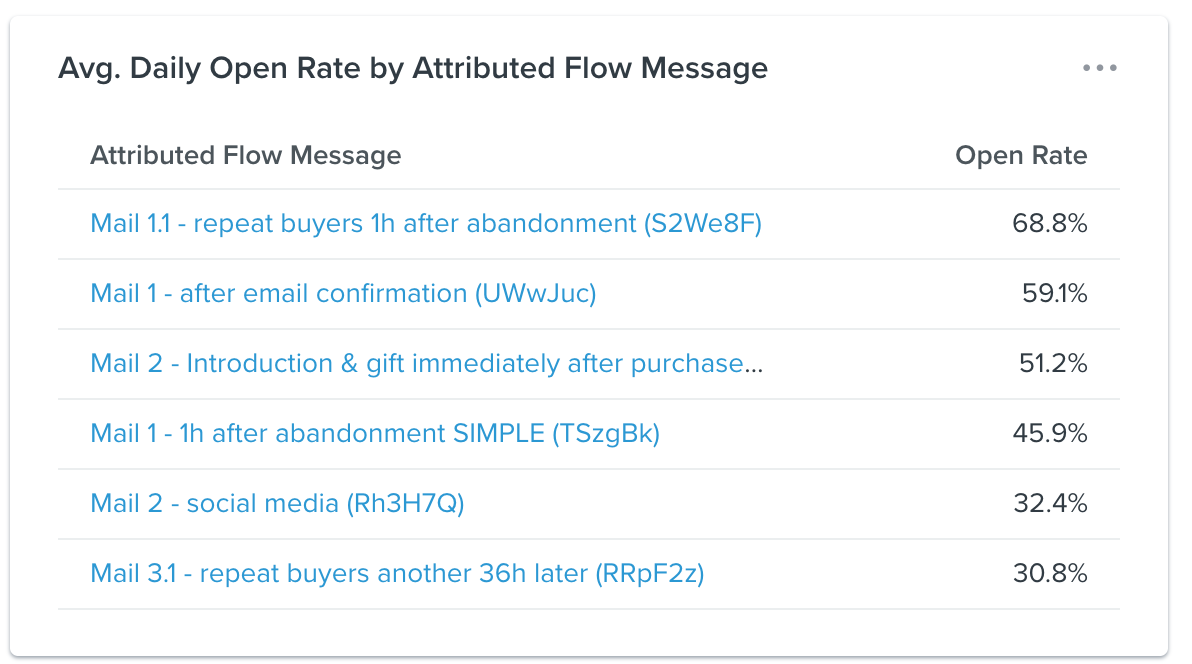
Task: Click the (RRpF2z) message ID text
Action: click(x=649, y=573)
